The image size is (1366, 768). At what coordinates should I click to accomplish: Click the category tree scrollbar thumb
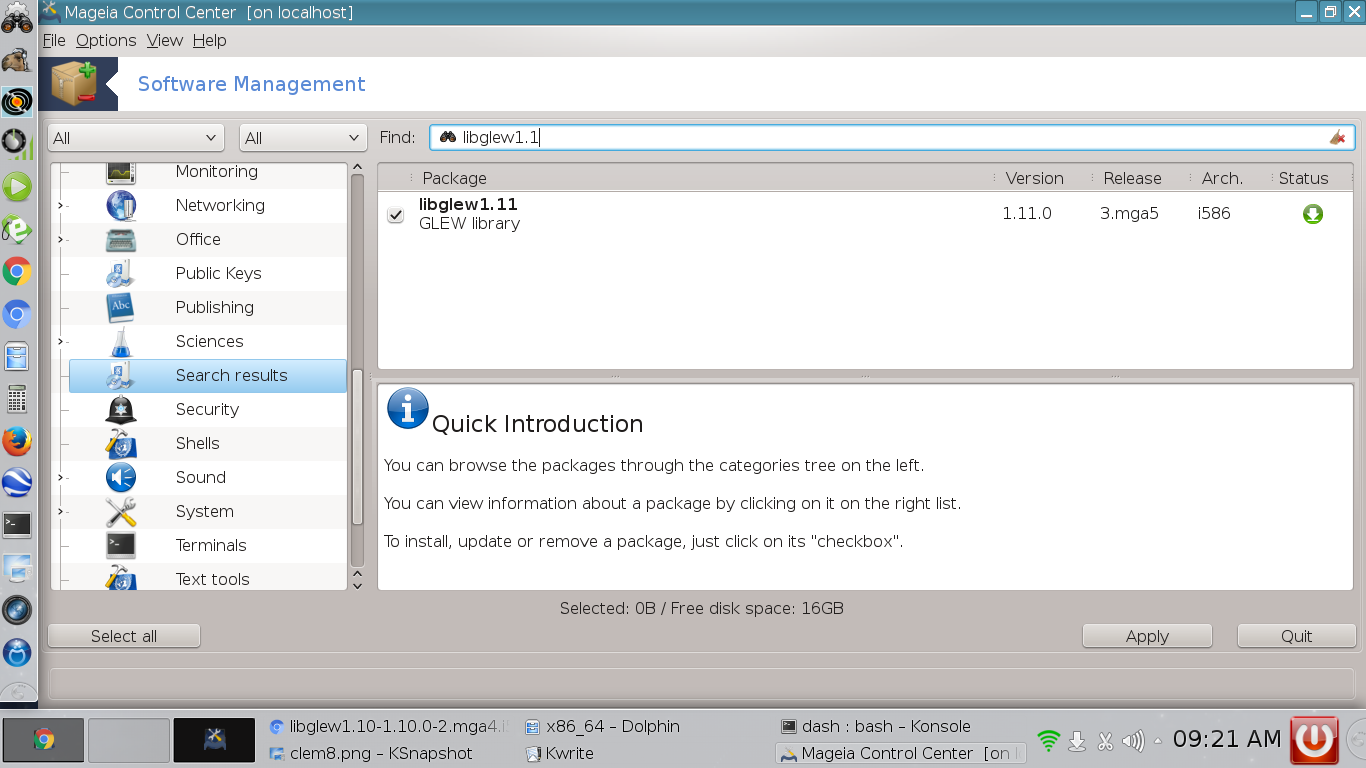[x=358, y=448]
